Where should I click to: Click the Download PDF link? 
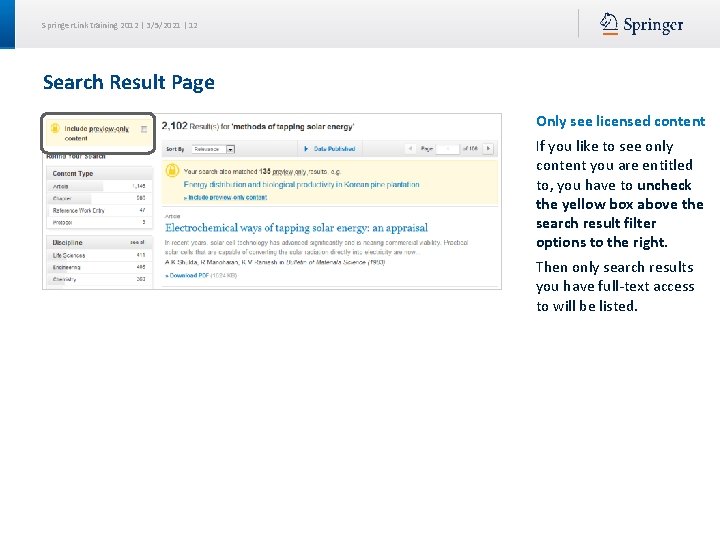click(187, 276)
